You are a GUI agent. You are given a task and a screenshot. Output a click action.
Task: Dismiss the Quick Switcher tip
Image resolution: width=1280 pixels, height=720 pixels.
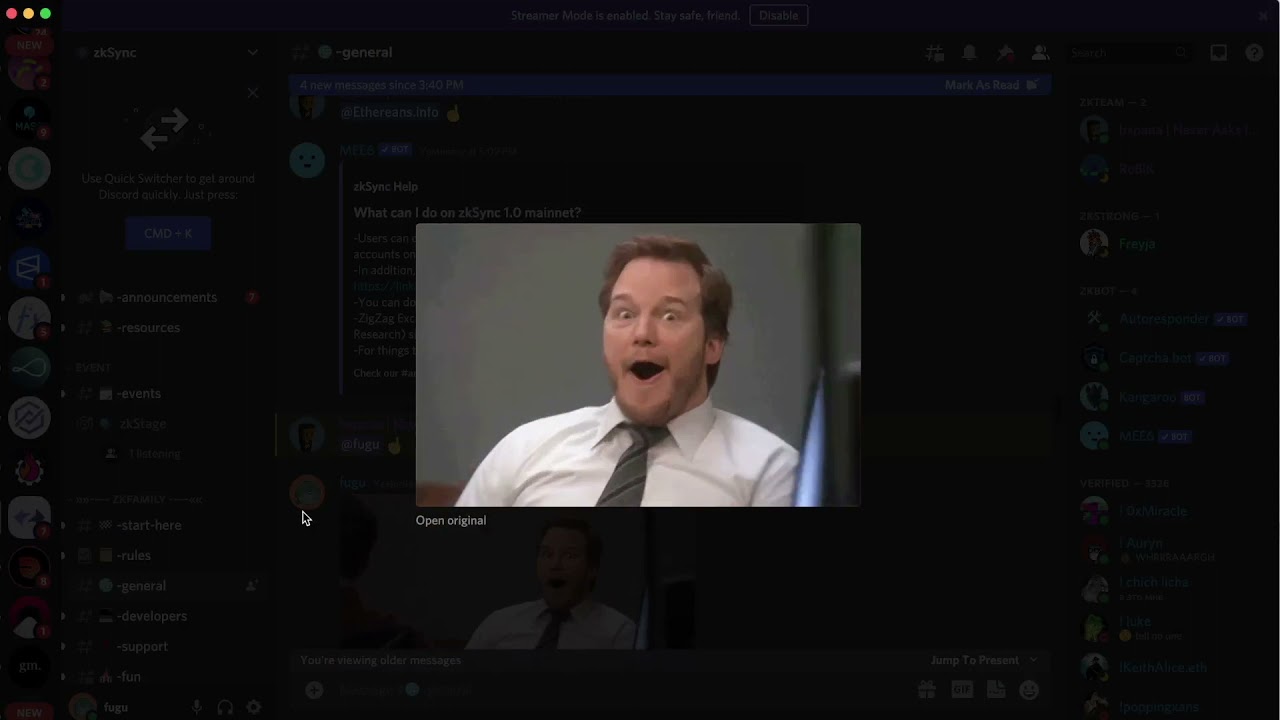pos(252,93)
